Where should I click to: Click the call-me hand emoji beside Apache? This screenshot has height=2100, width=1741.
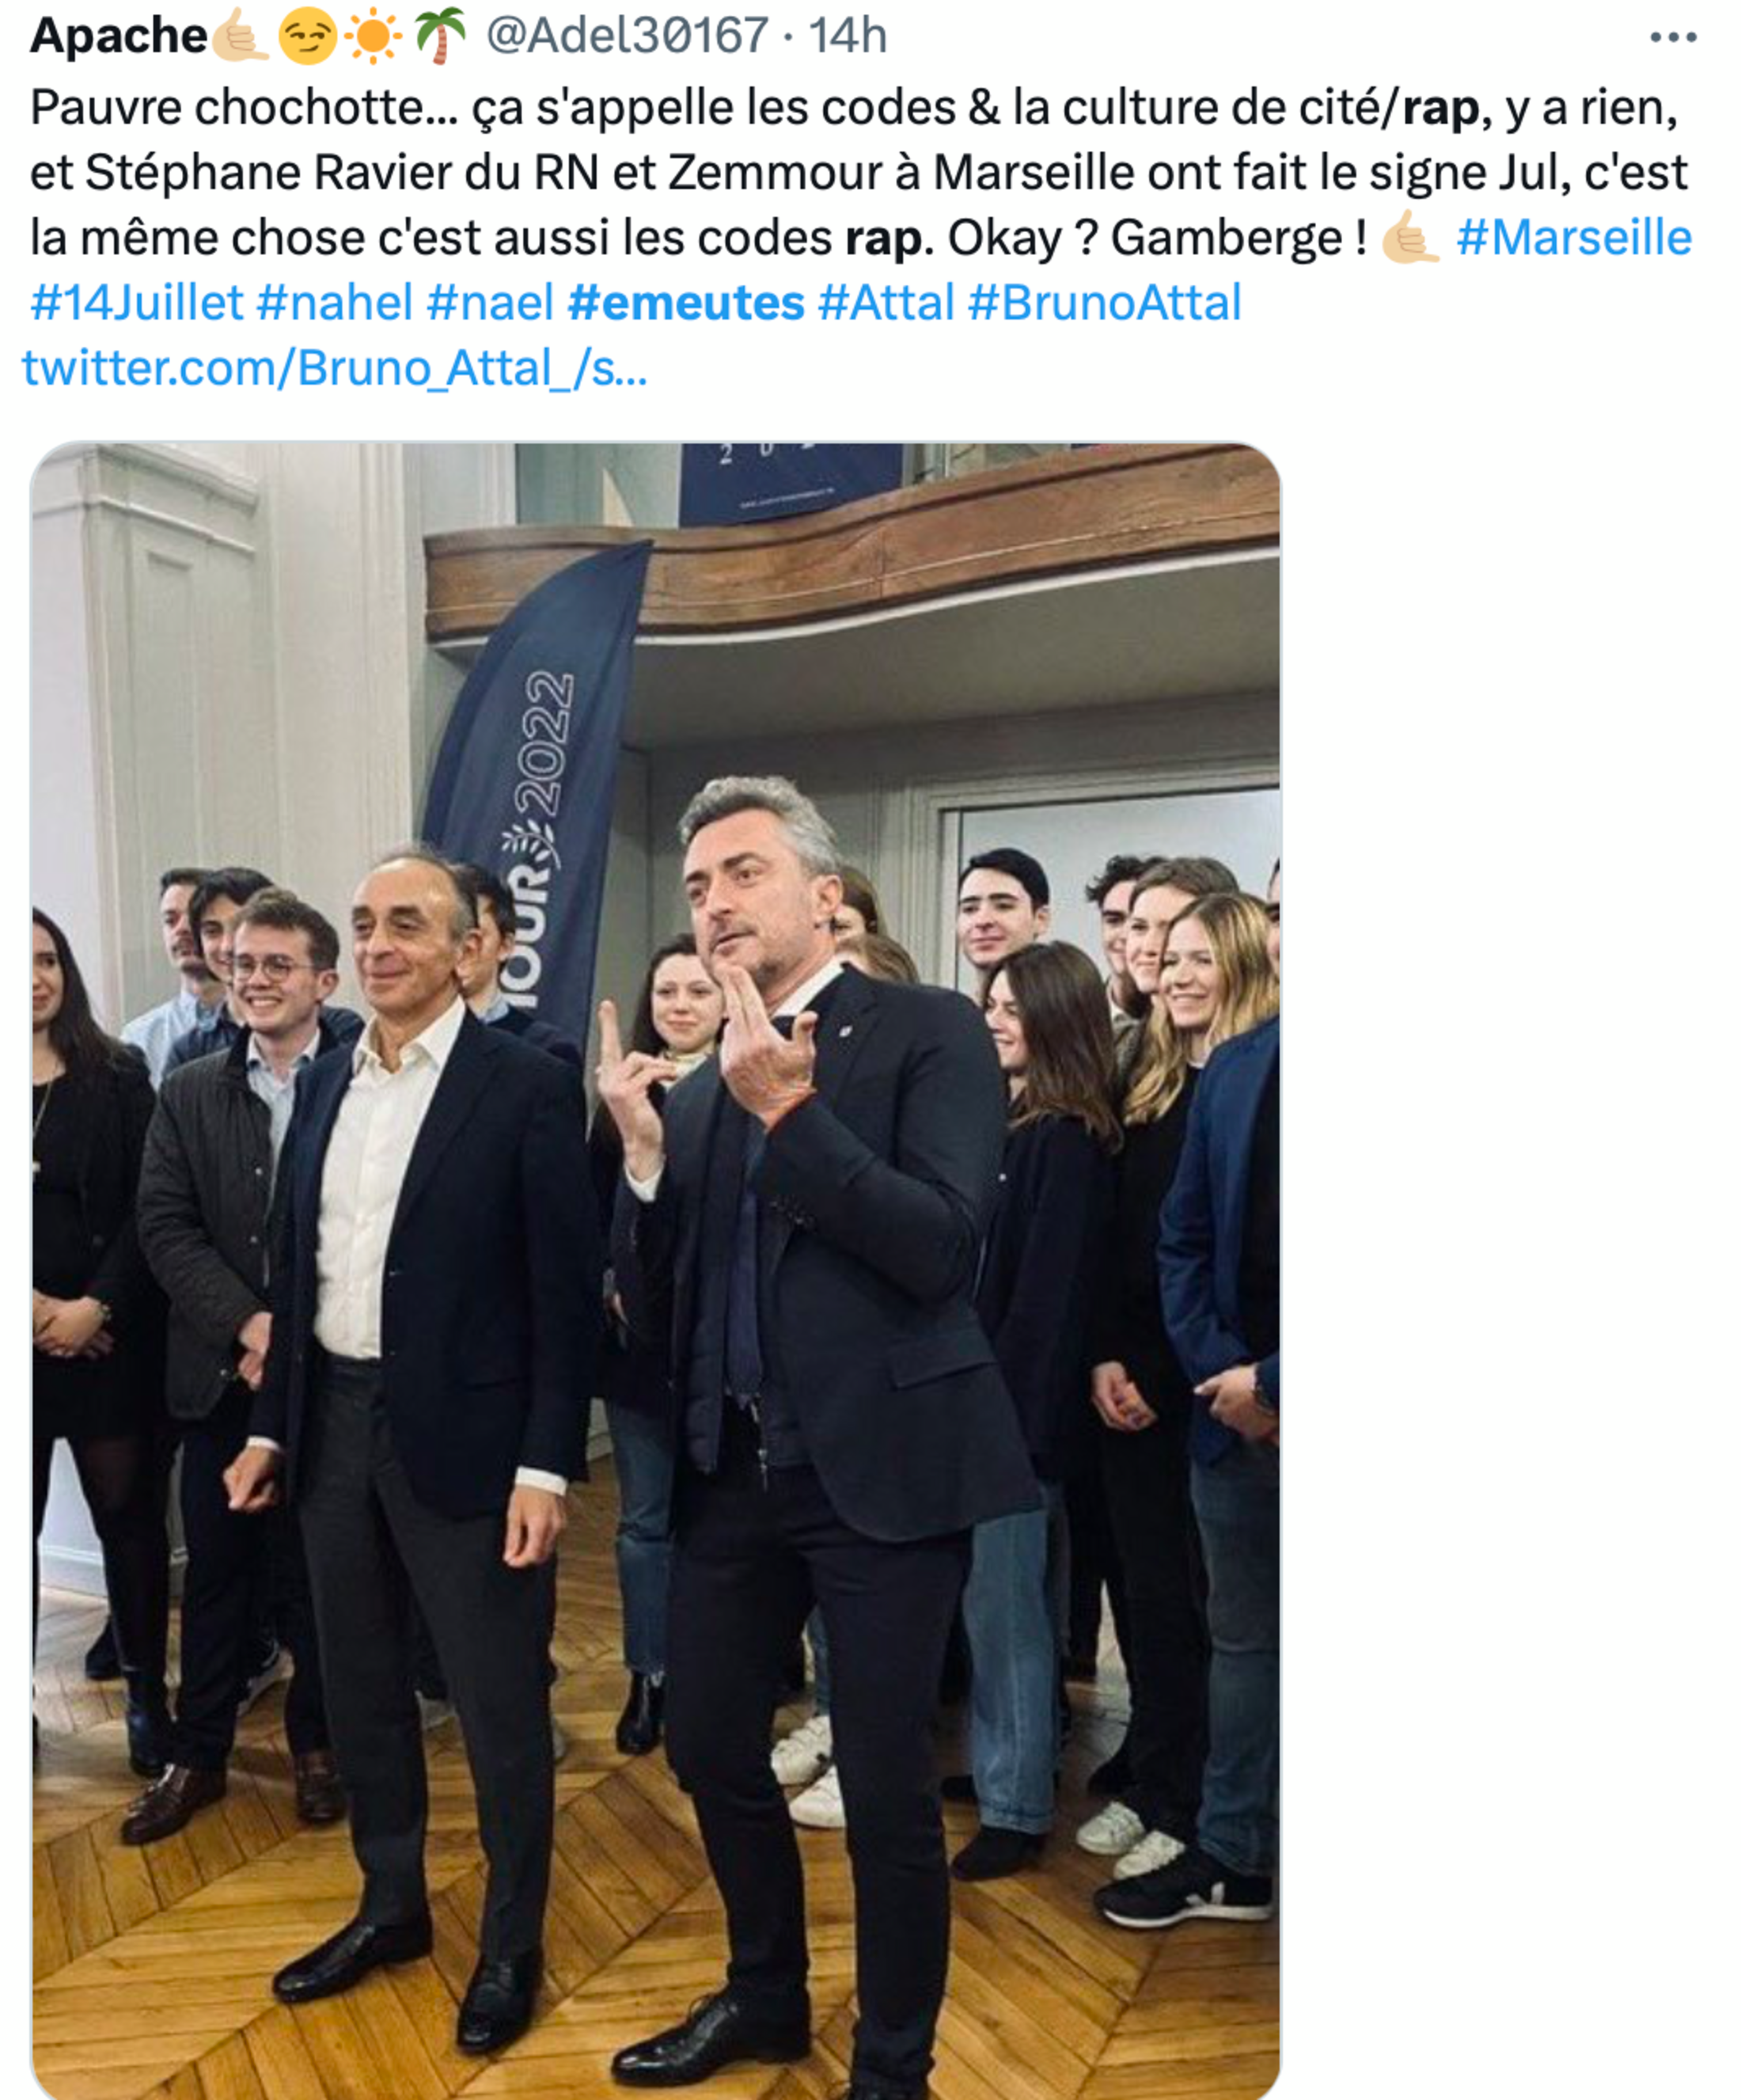(x=238, y=37)
